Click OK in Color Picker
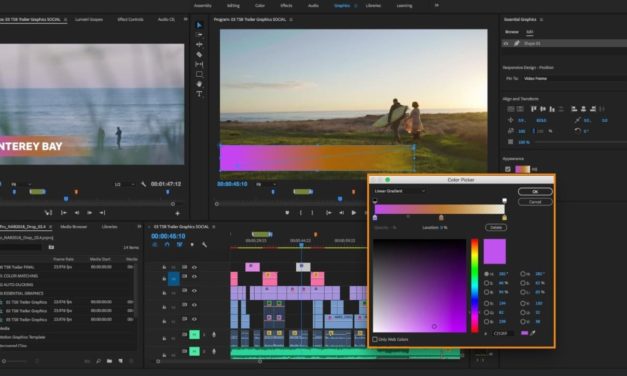Screen dimensions: 627x376 535,192
